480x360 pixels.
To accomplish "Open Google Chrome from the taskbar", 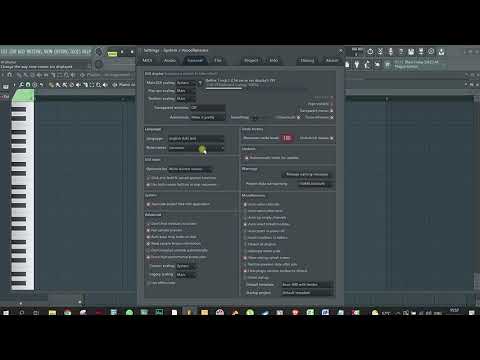I will (x=68, y=312).
